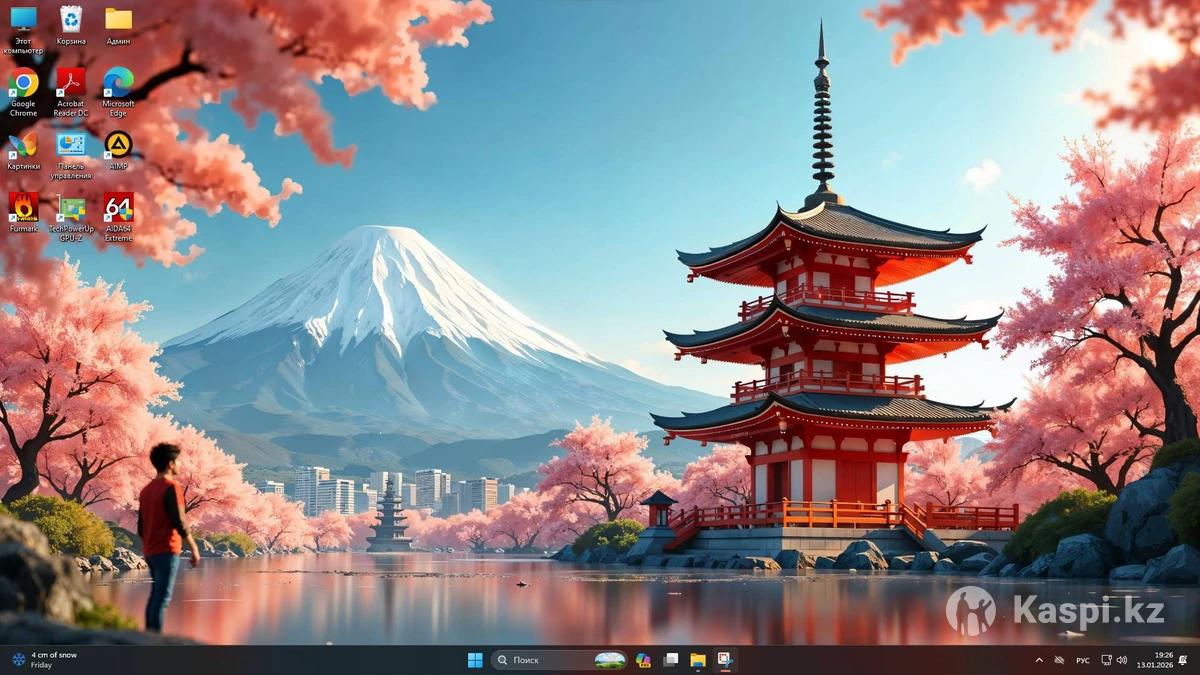Viewport: 1200px width, 675px height.
Task: Open Task View from the taskbar
Action: pyautogui.click(x=671, y=660)
